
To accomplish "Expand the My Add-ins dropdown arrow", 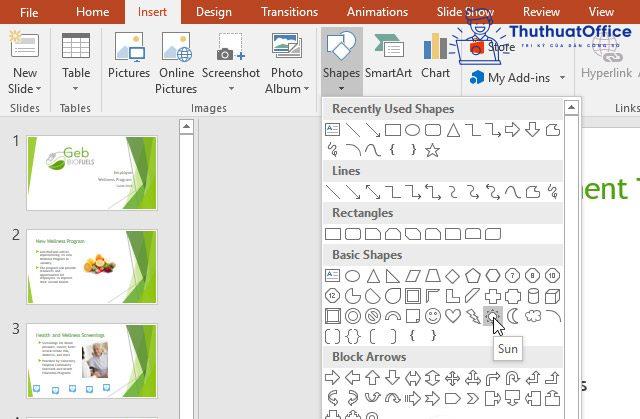I will [x=562, y=78].
